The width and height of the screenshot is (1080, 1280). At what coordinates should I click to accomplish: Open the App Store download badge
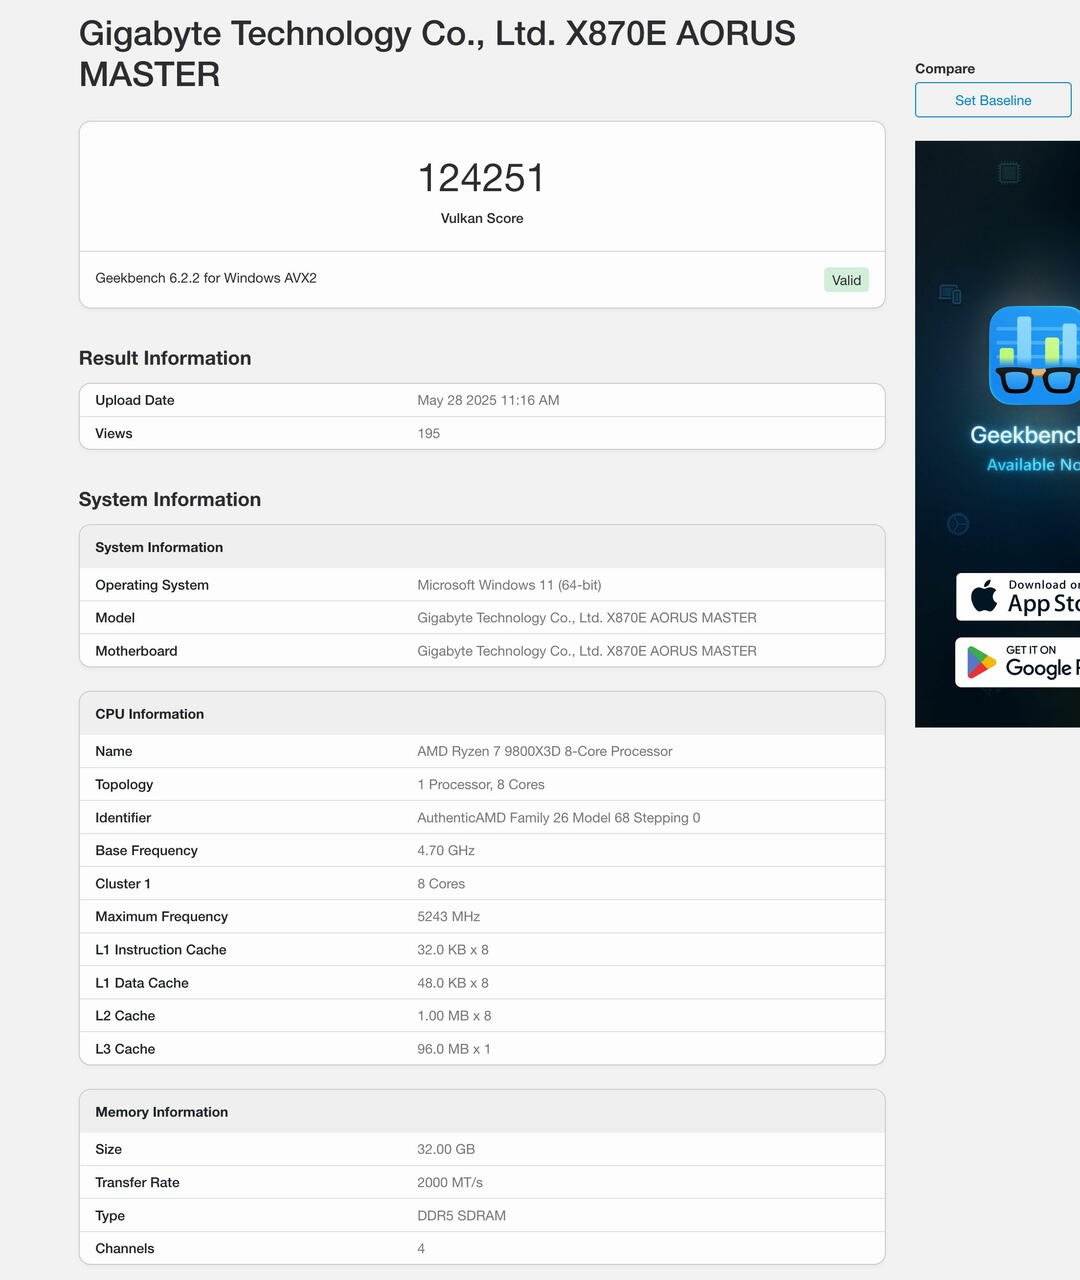[1018, 597]
